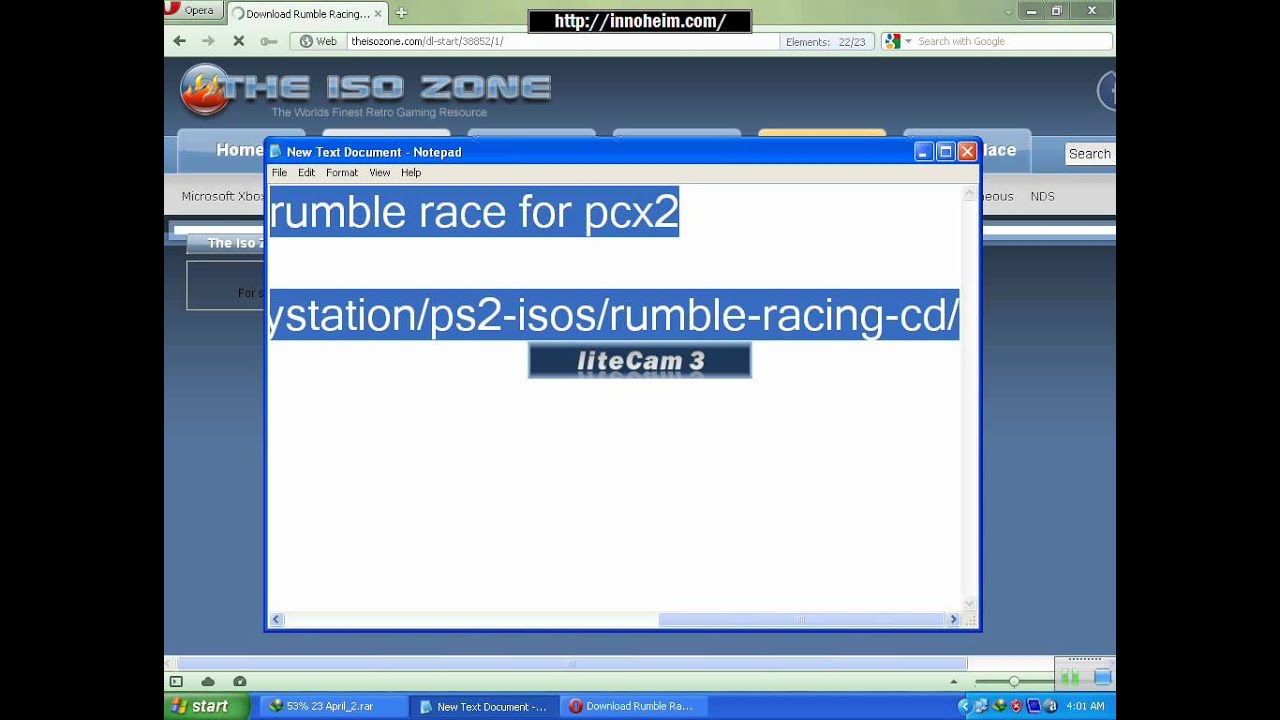Image resolution: width=1280 pixels, height=720 pixels.
Task: Click the 'rumble race for pcx2' text line
Action: [x=474, y=212]
